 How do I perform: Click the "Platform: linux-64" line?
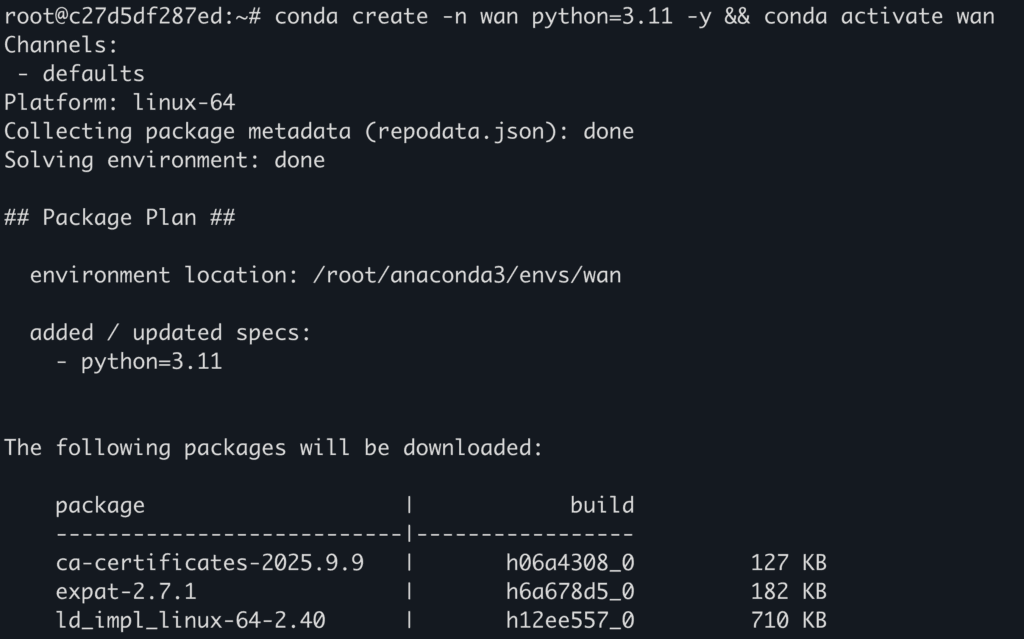[x=119, y=102]
